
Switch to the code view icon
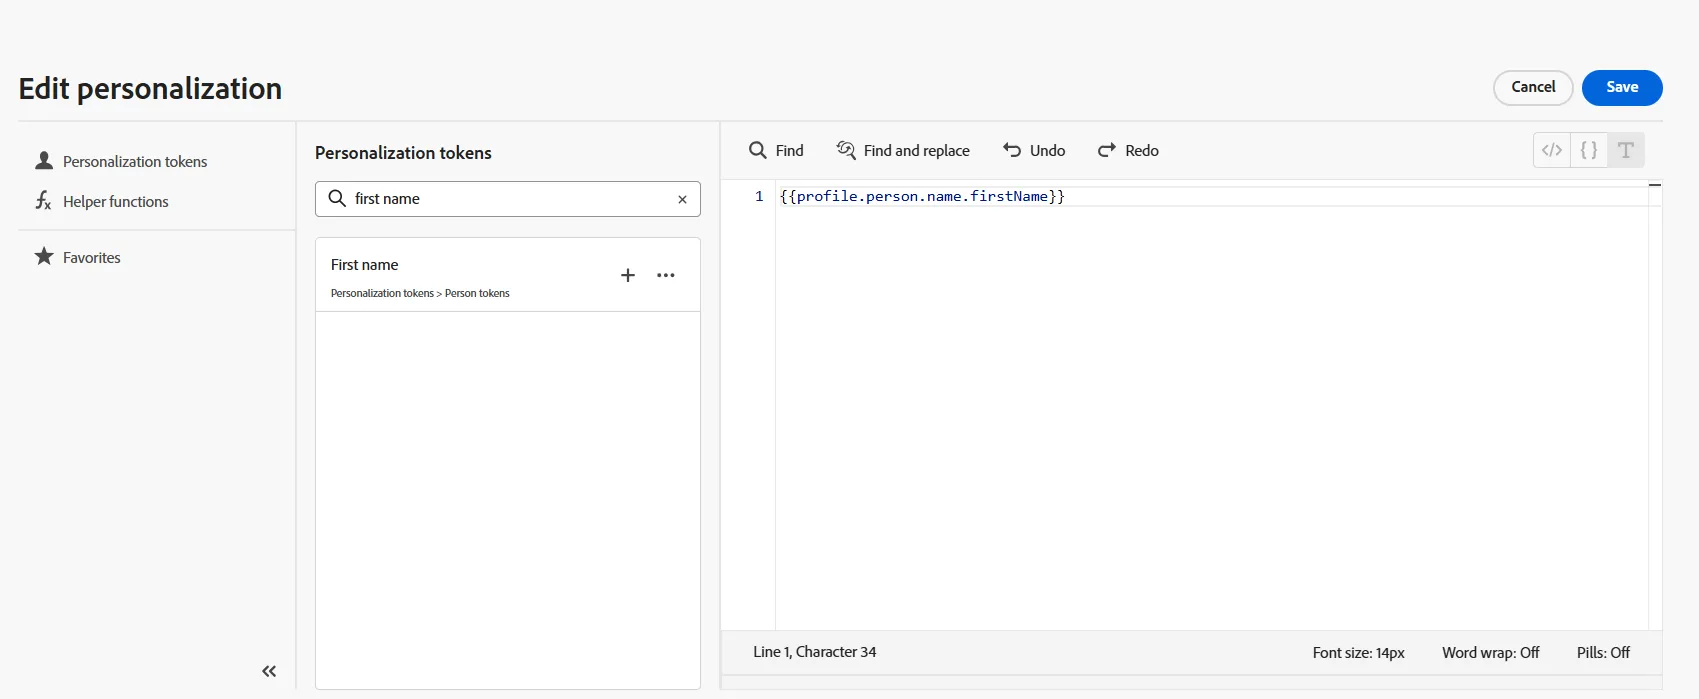[x=1552, y=150]
